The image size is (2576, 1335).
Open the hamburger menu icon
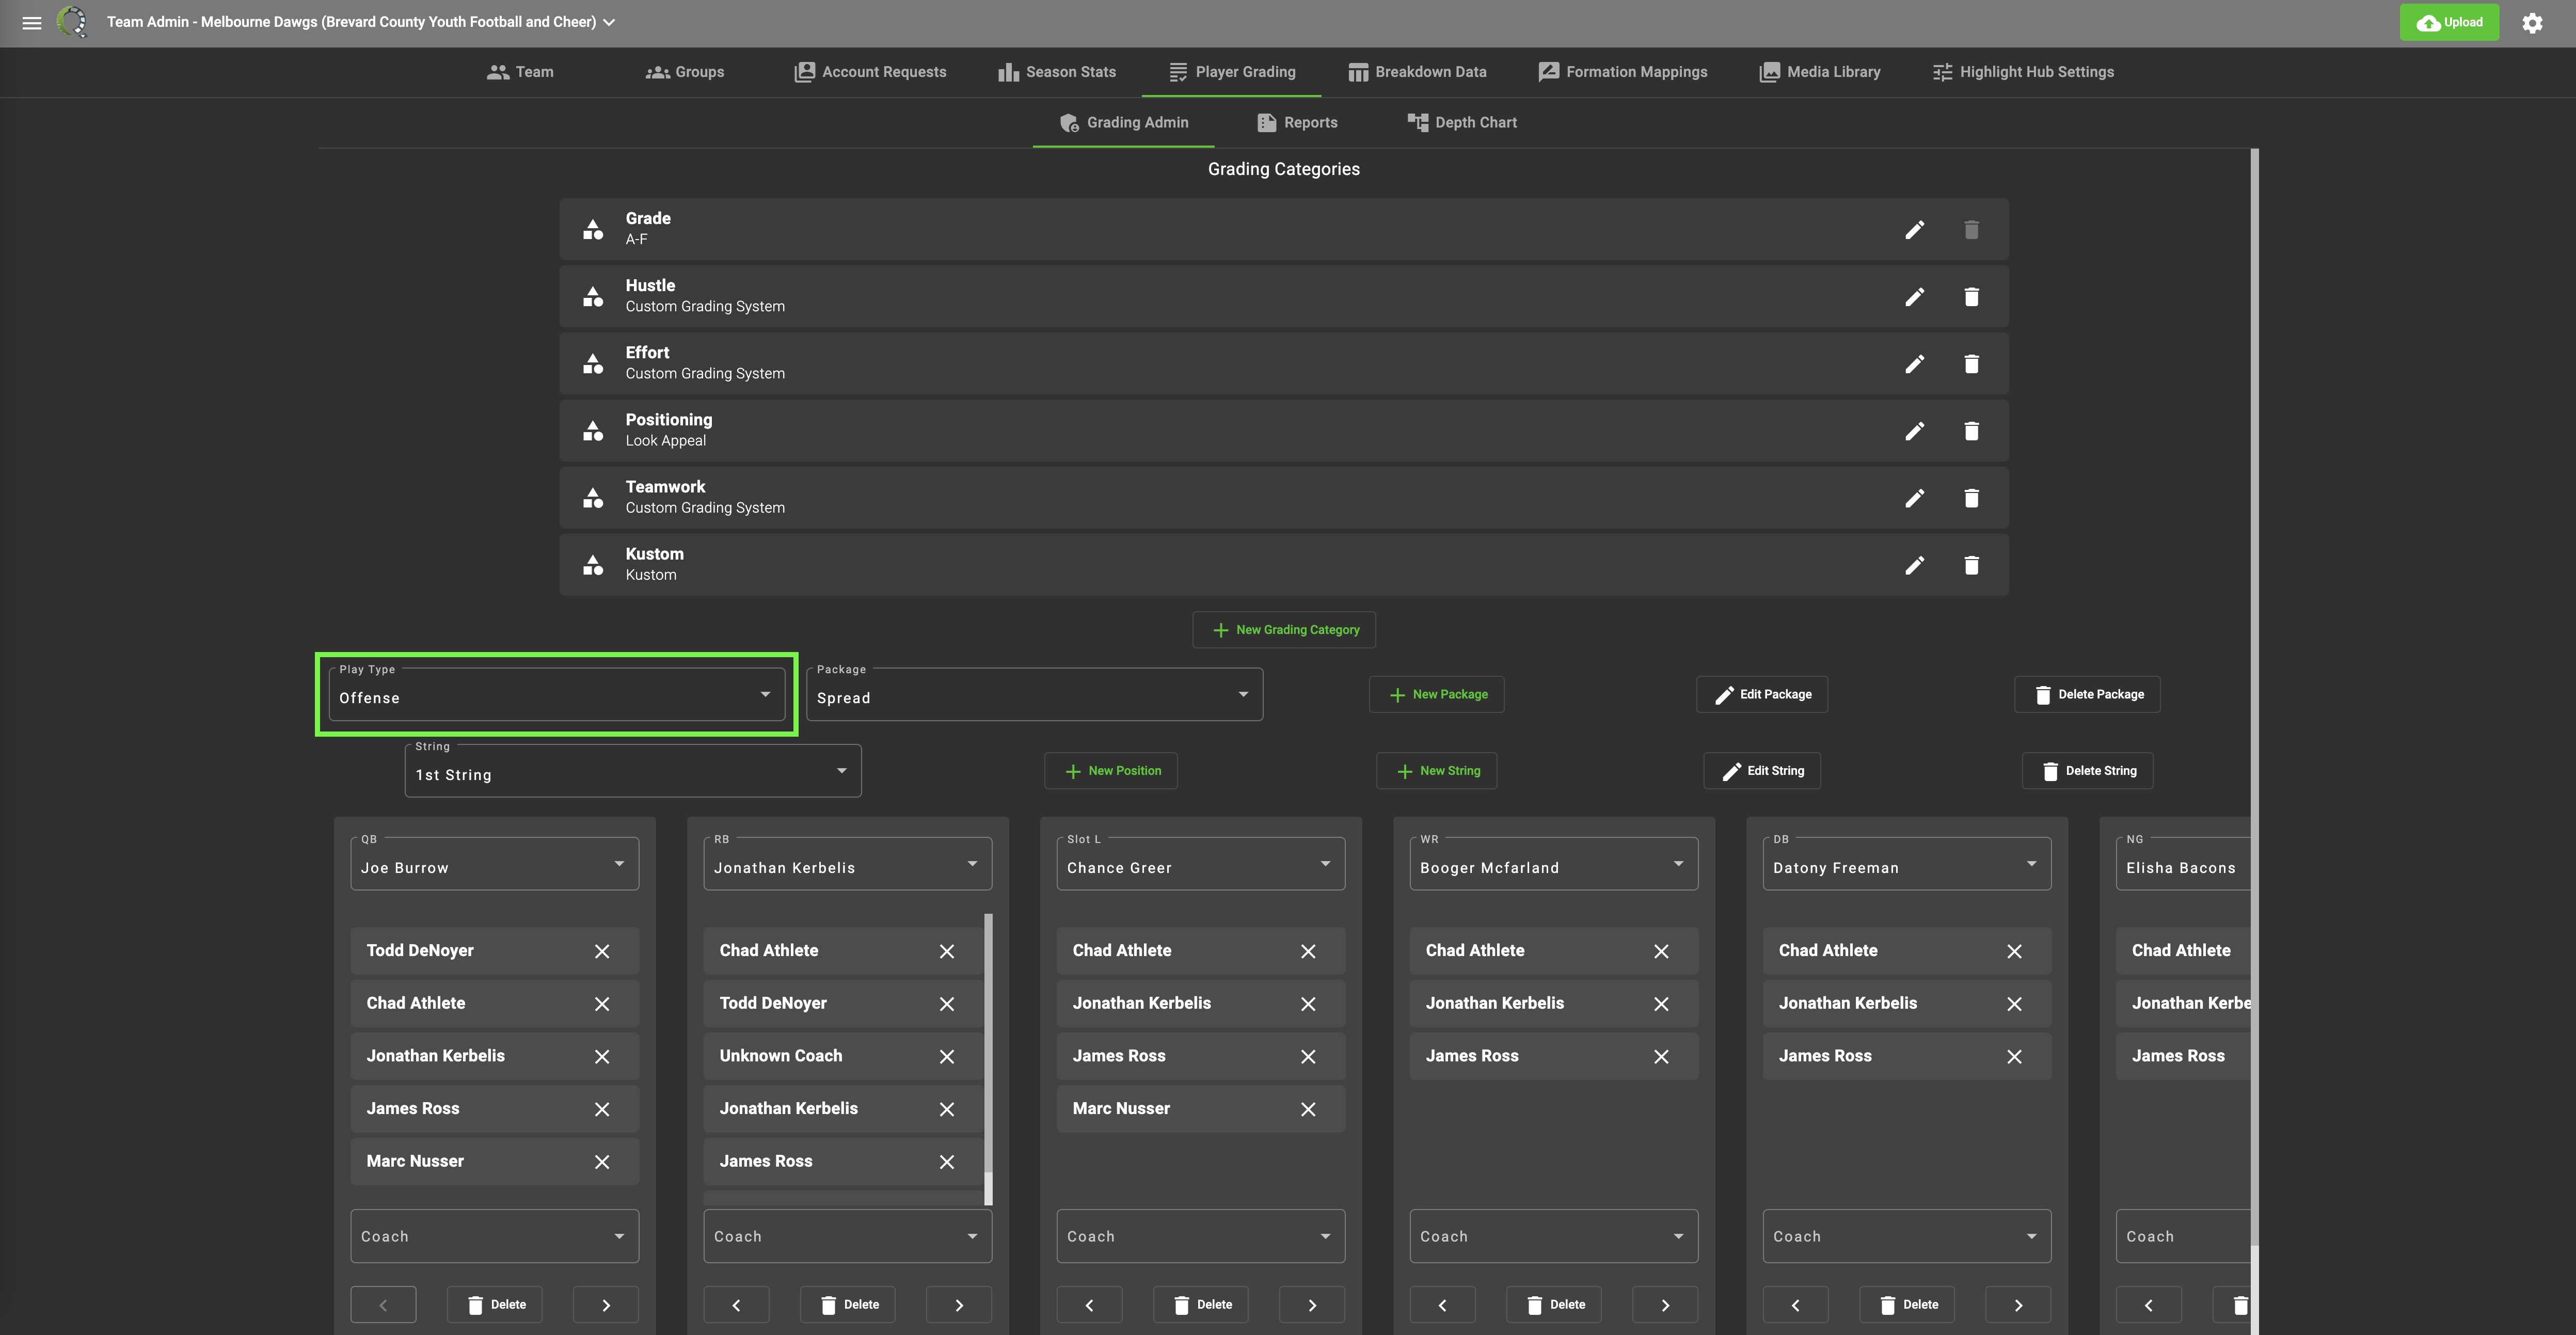point(32,22)
